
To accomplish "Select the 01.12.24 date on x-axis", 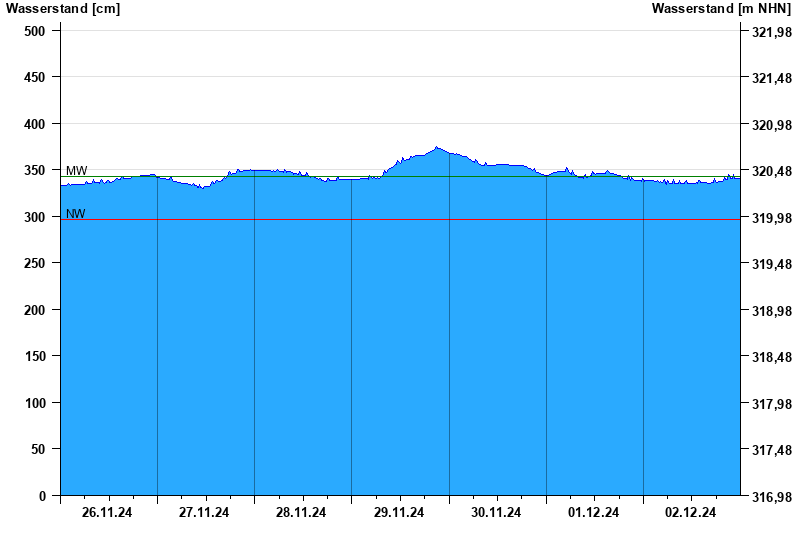I will coord(593,513).
